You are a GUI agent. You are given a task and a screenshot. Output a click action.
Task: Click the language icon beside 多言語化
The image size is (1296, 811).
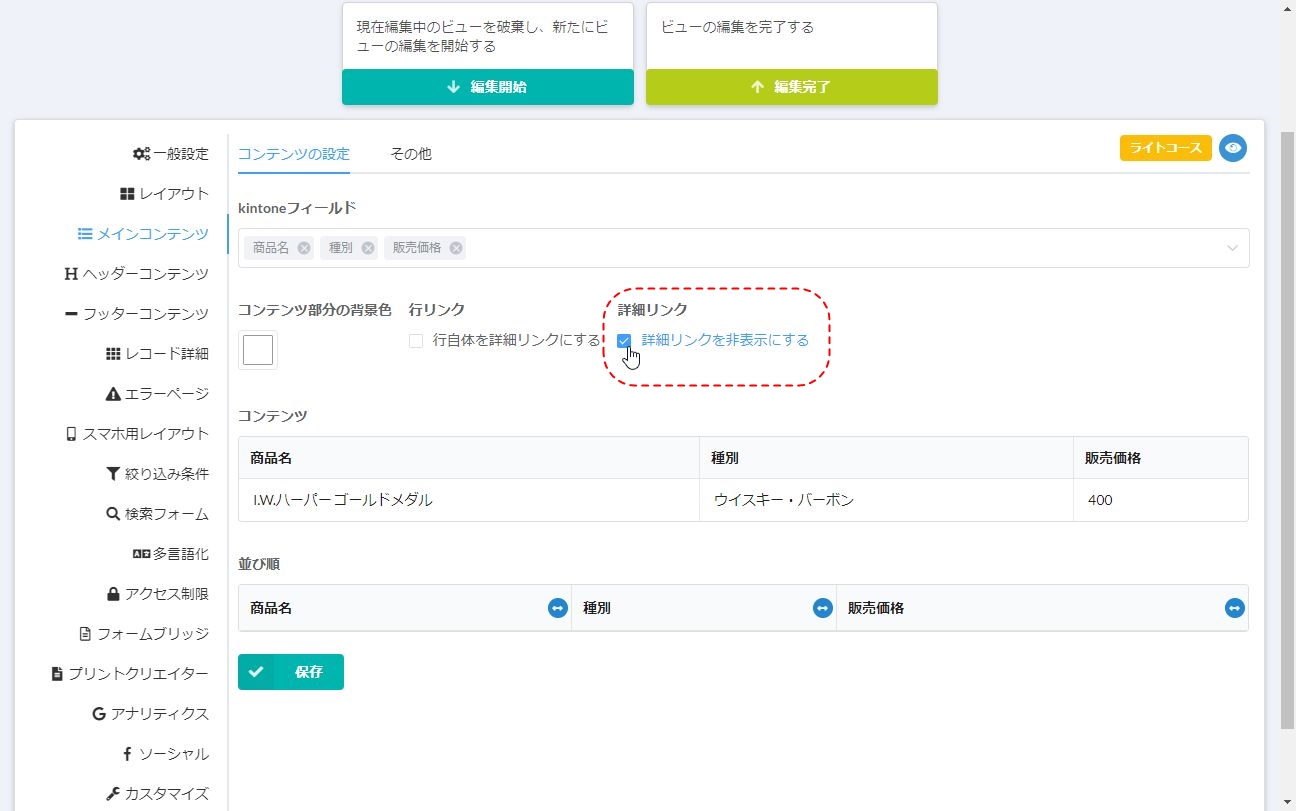[141, 554]
